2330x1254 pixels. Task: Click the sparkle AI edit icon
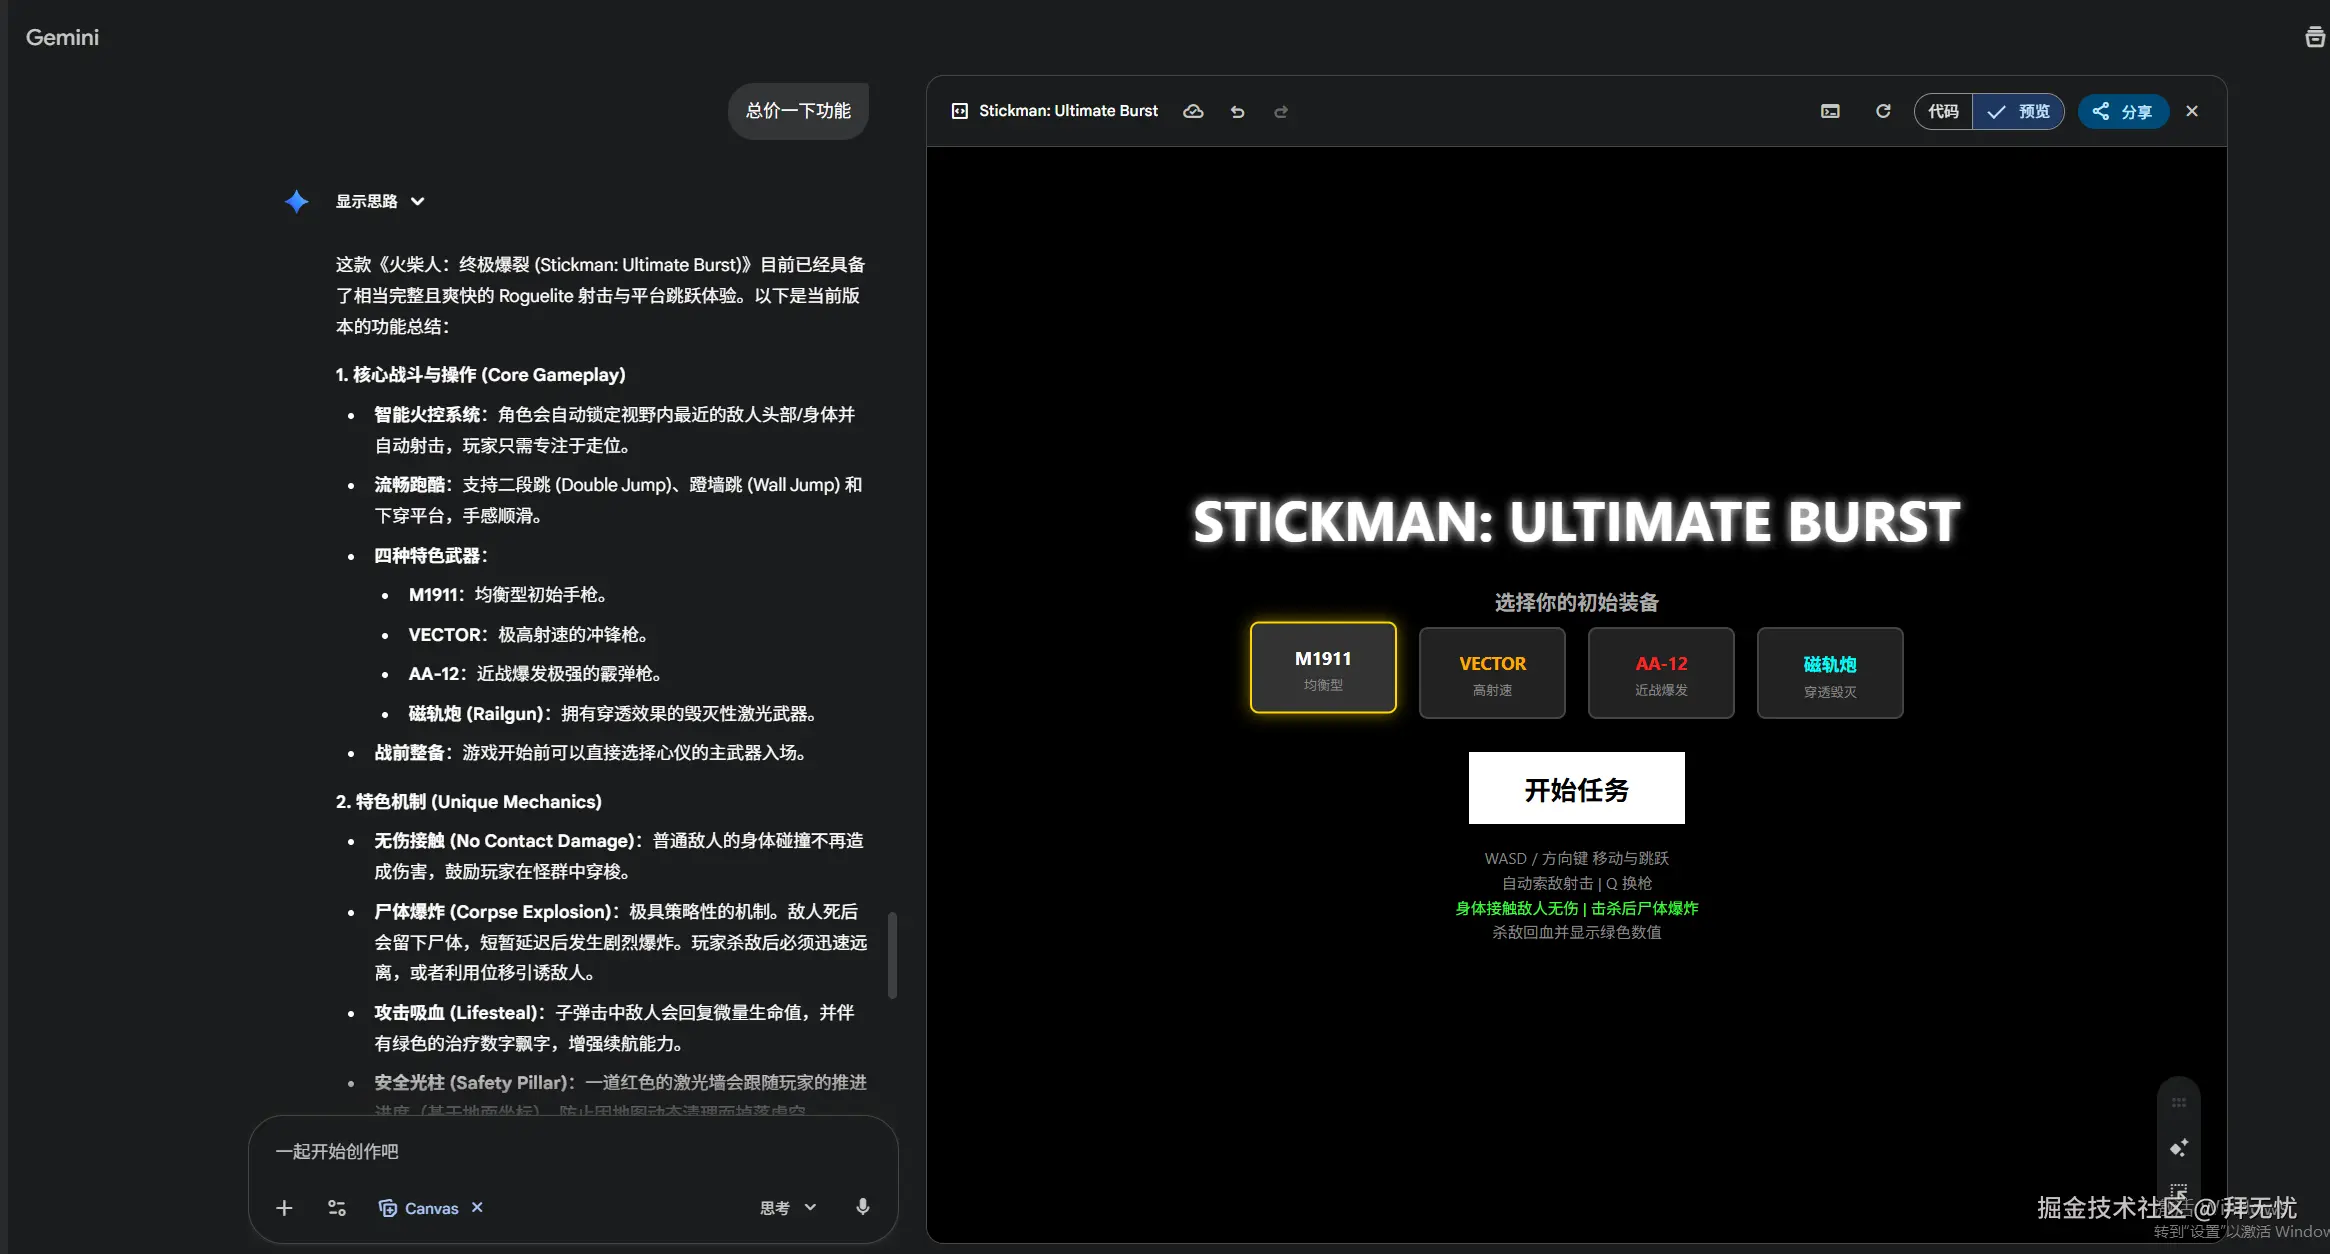2178,1147
